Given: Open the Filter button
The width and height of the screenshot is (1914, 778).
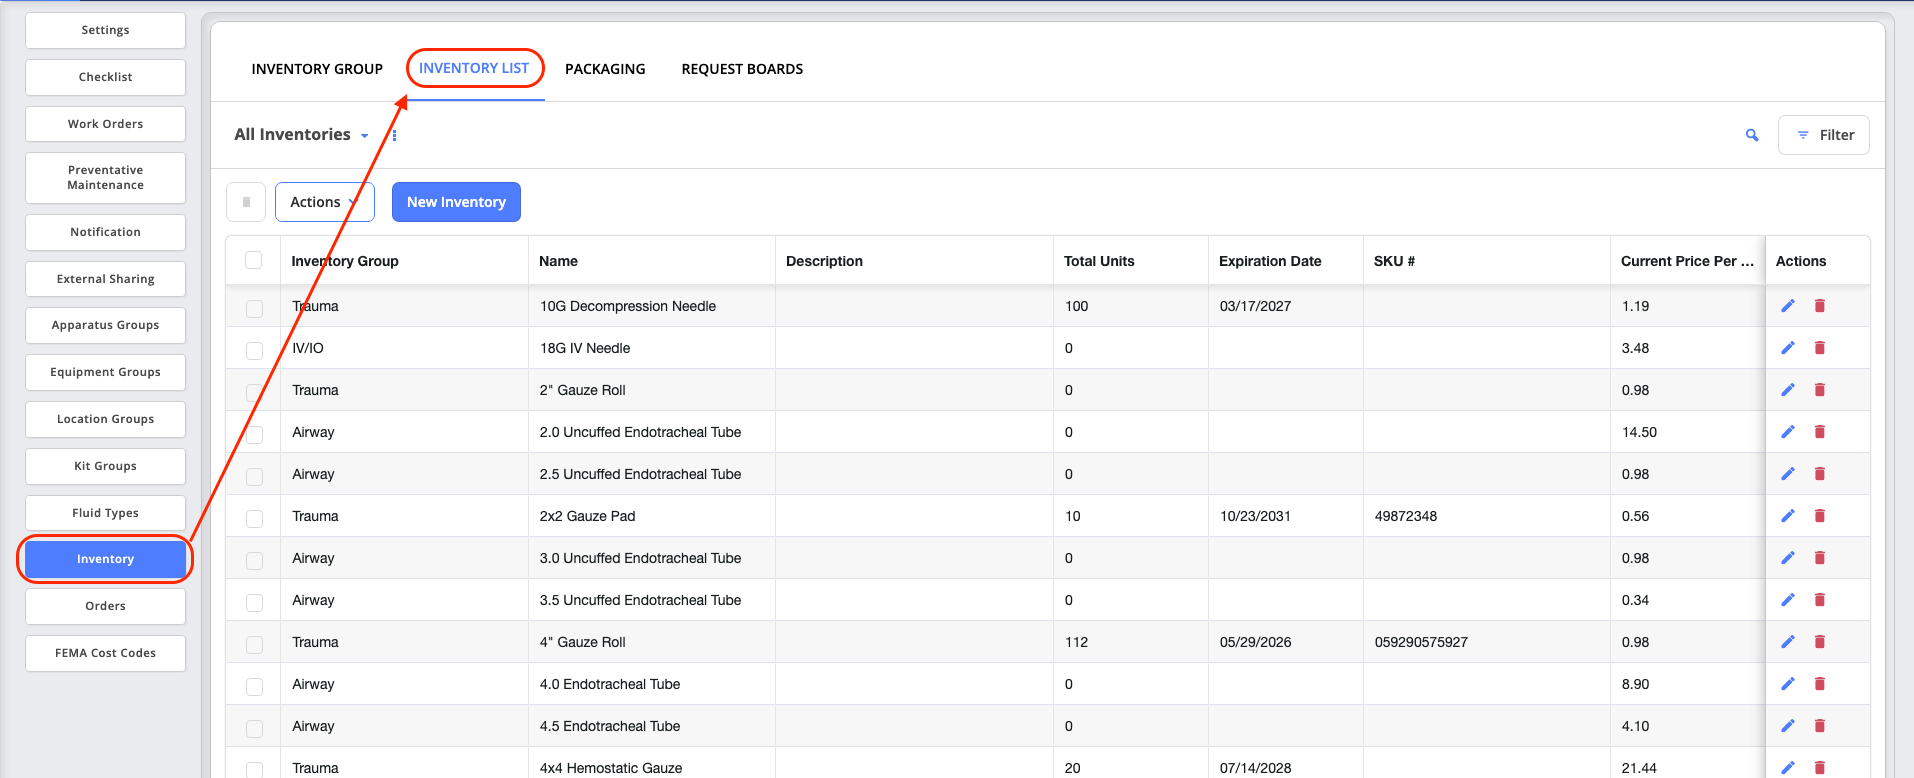Looking at the screenshot, I should click(x=1824, y=135).
